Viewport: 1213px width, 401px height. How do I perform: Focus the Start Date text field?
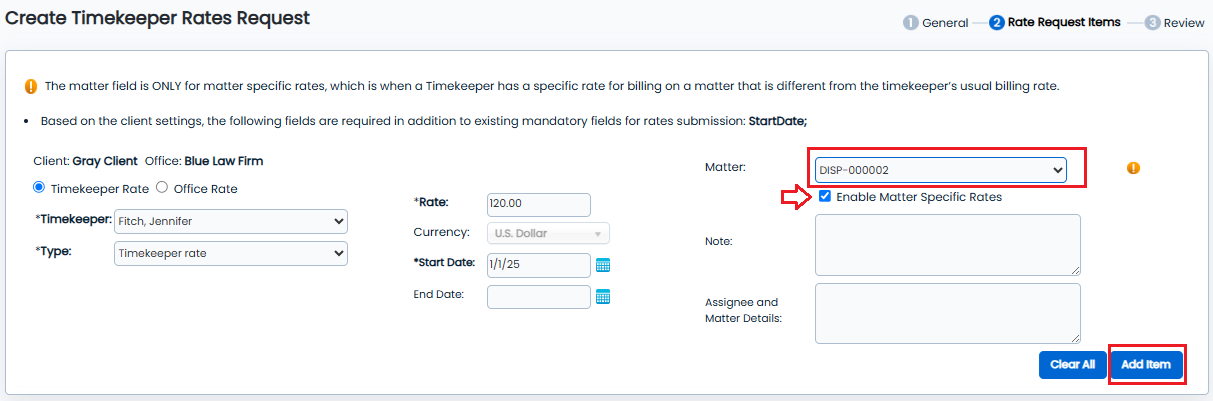coord(538,265)
